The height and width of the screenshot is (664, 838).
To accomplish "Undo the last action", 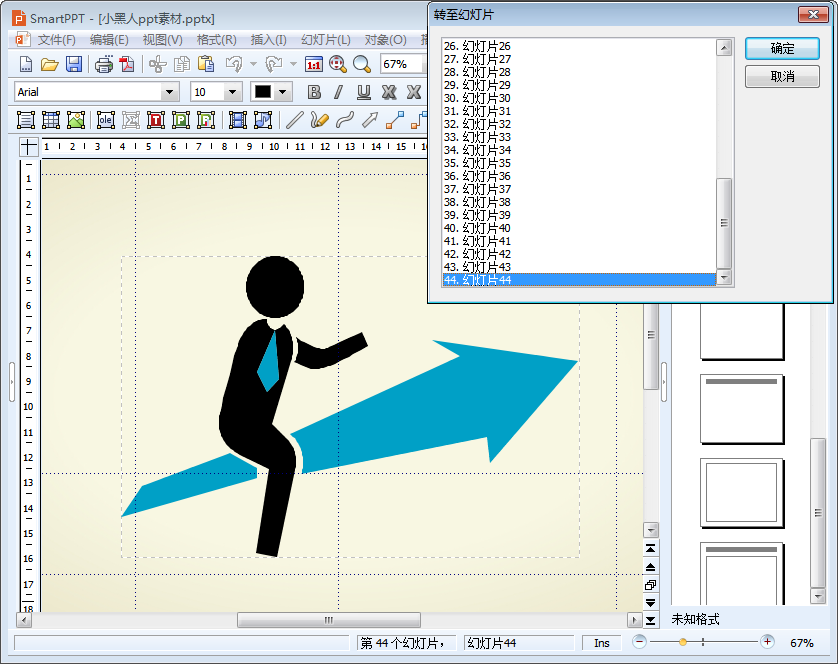I will [x=234, y=64].
